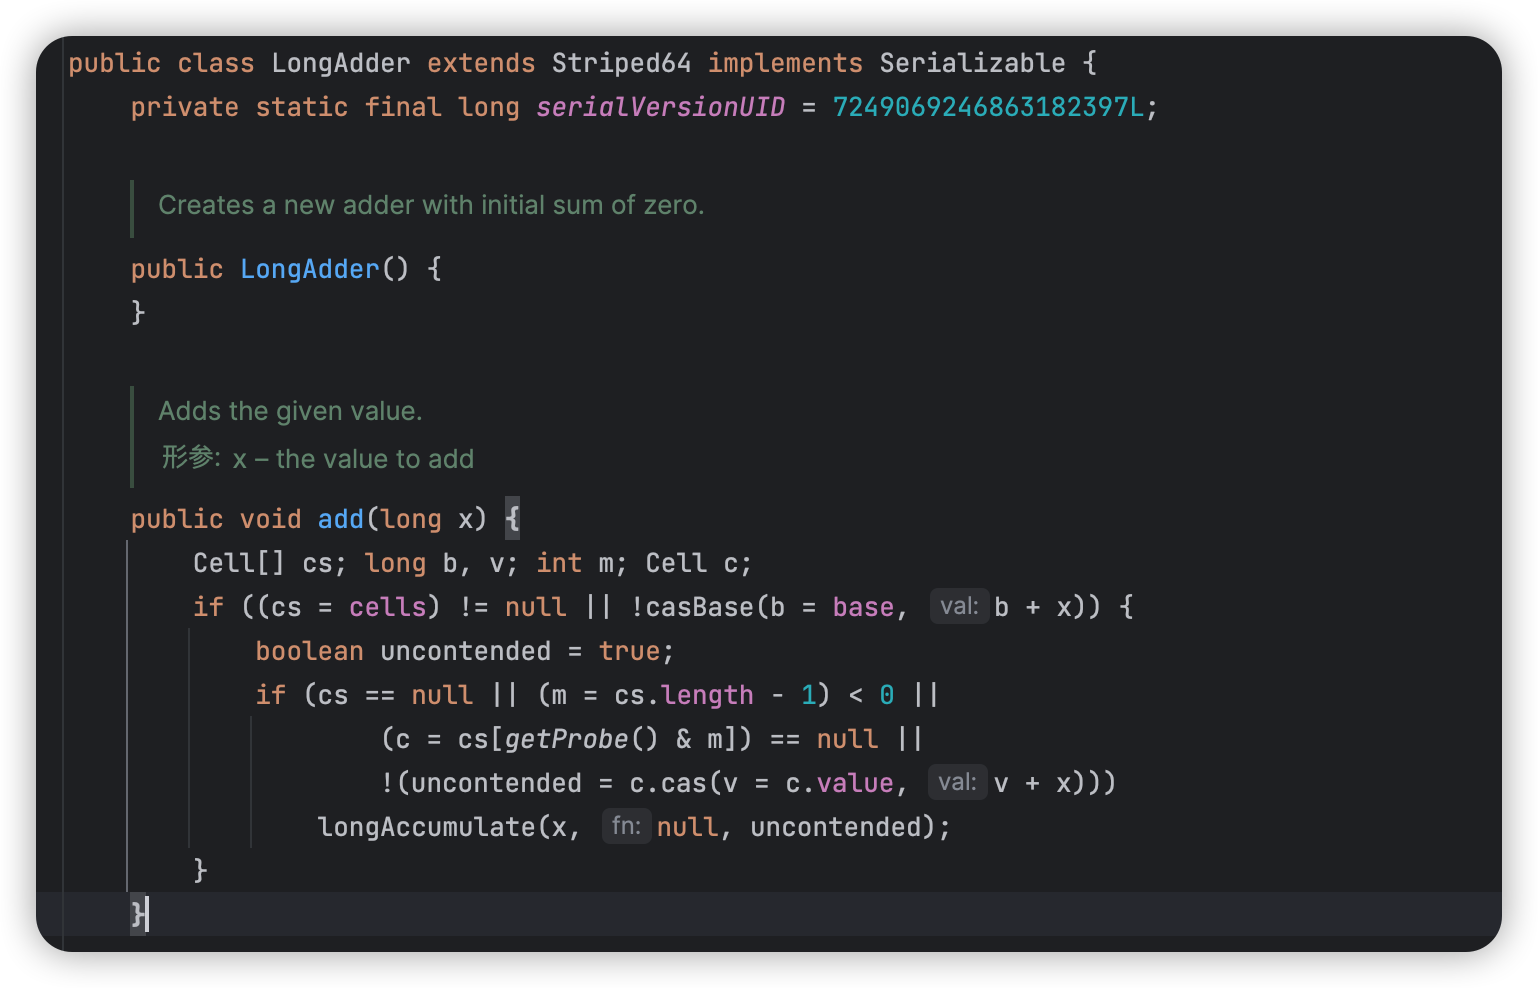Click the getProbe() method call
Viewport: 1538px width, 988px height.
pos(582,739)
